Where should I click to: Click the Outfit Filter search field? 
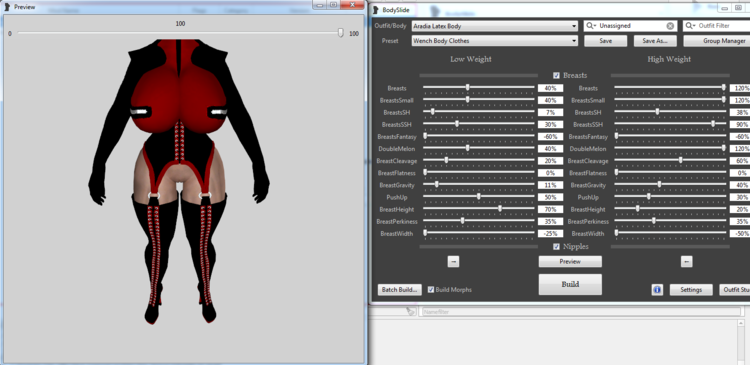[x=717, y=26]
